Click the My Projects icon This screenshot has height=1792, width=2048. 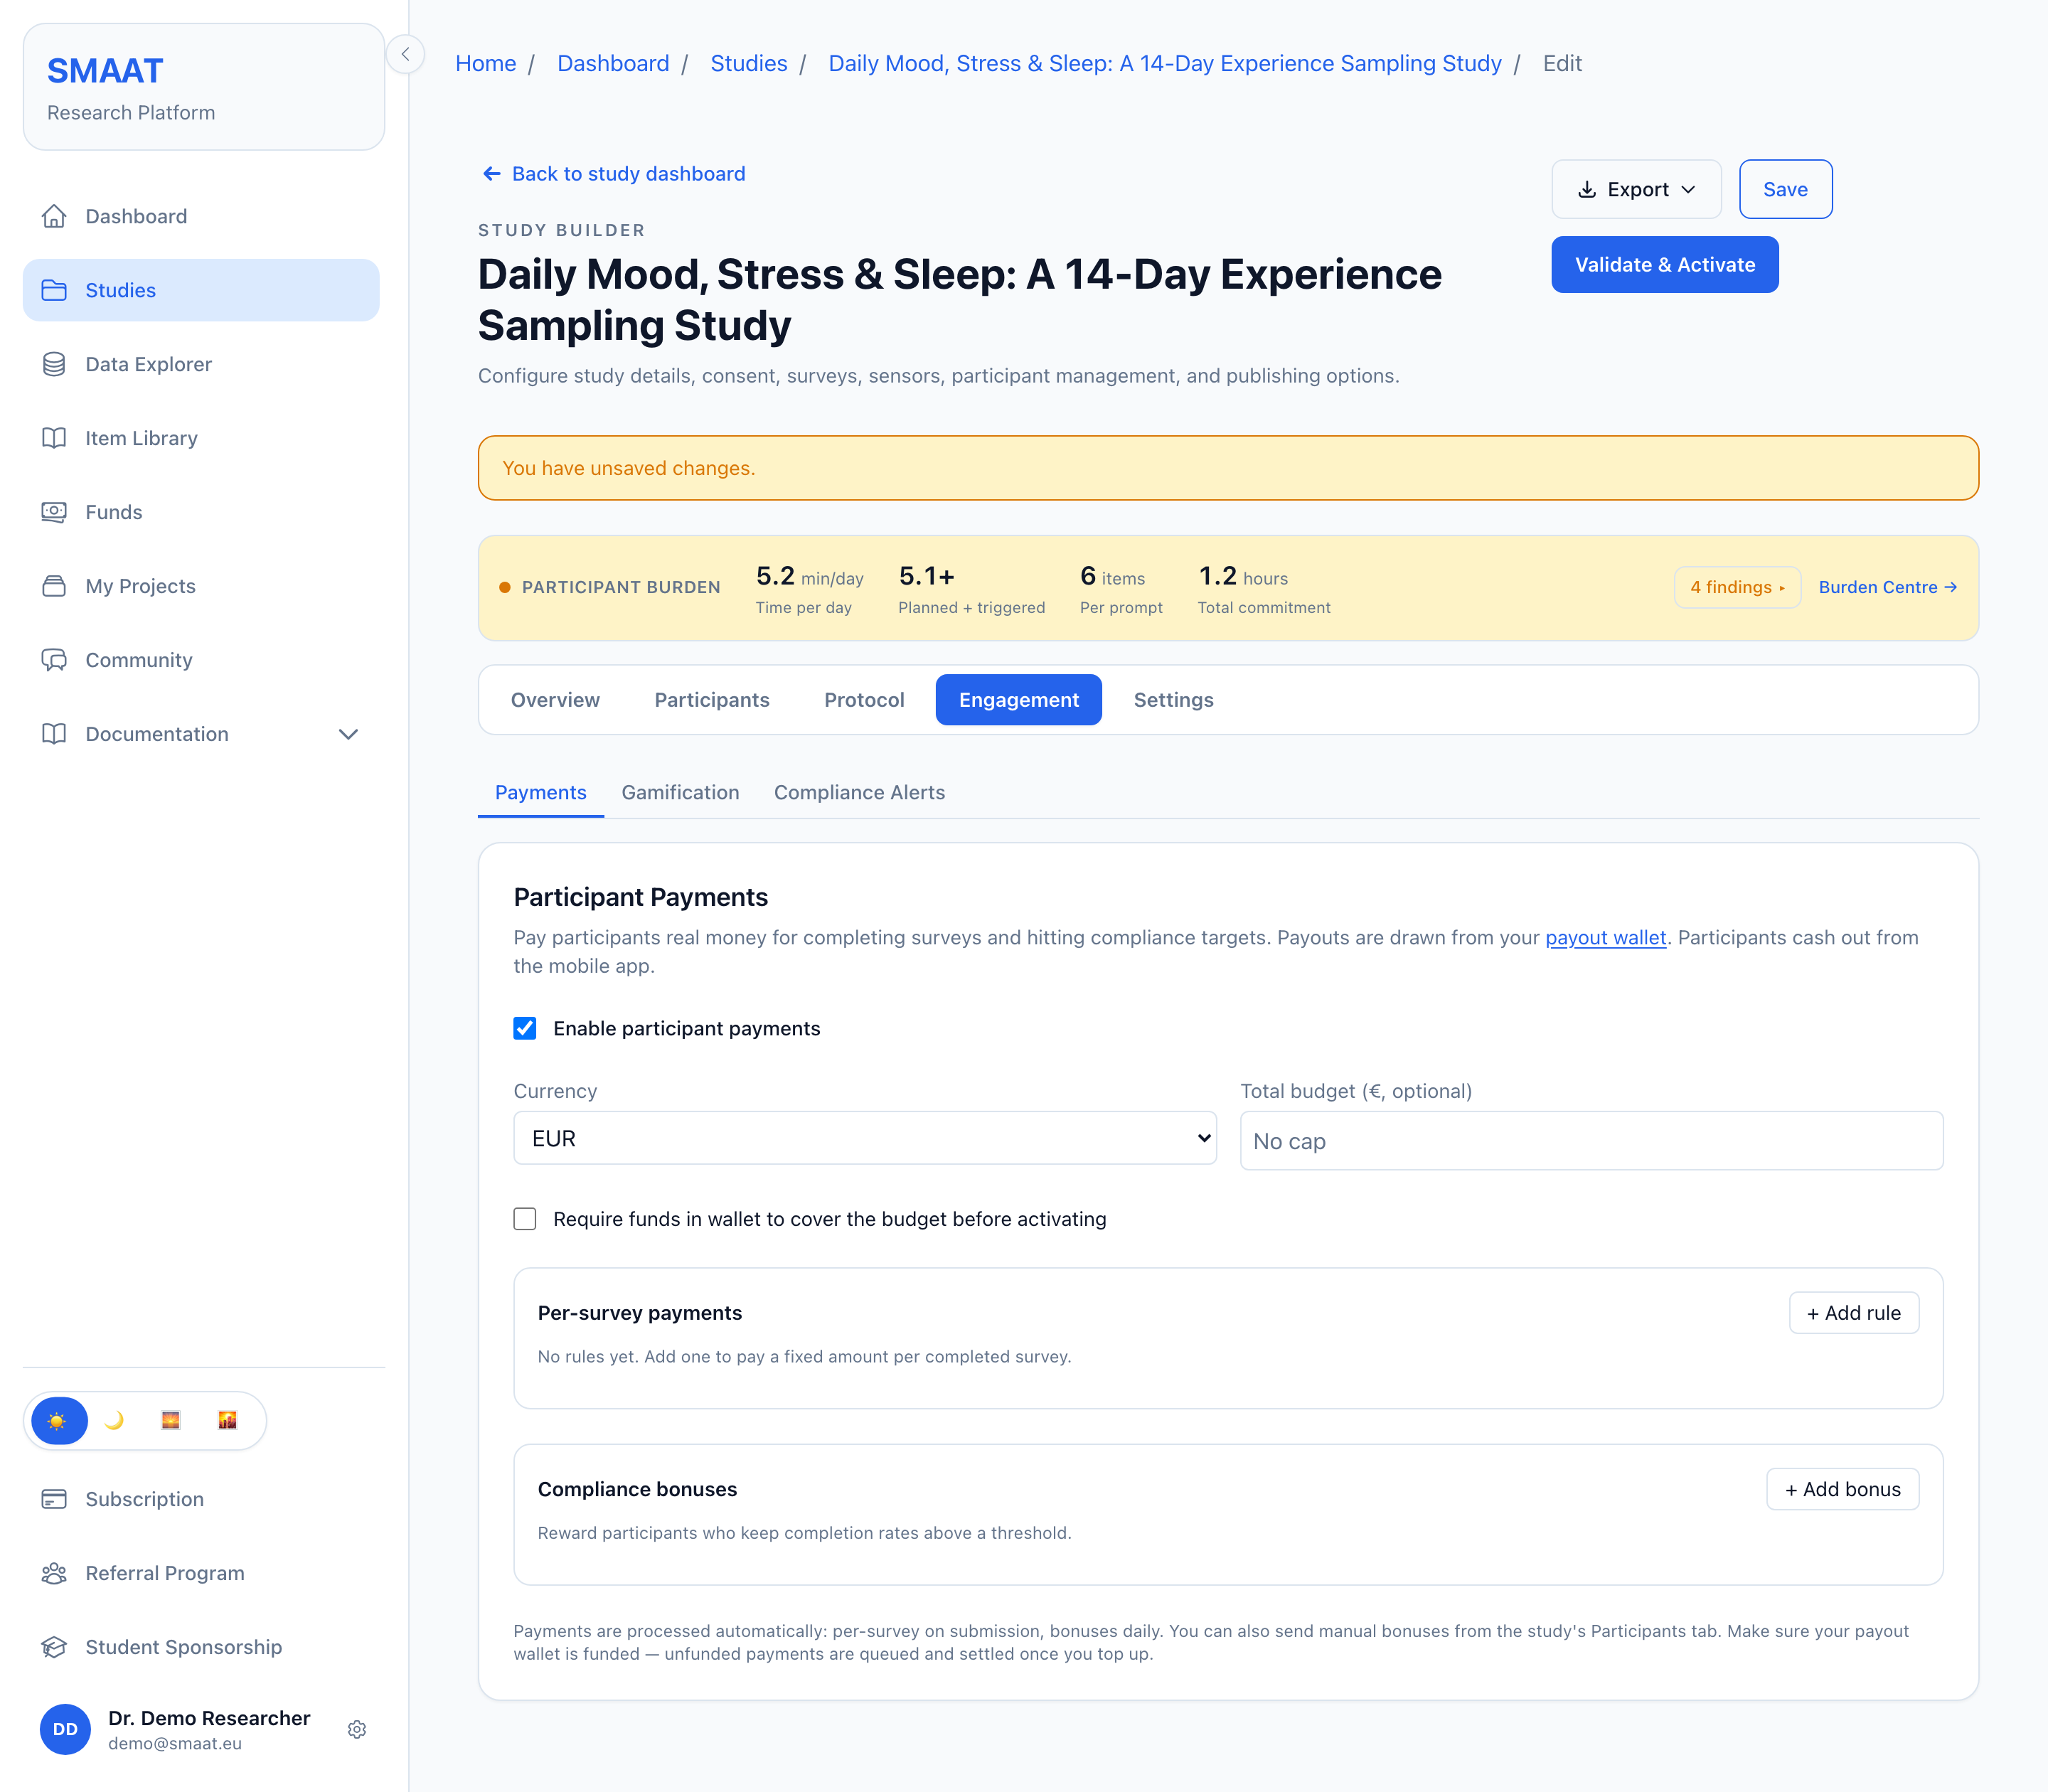coord(54,586)
